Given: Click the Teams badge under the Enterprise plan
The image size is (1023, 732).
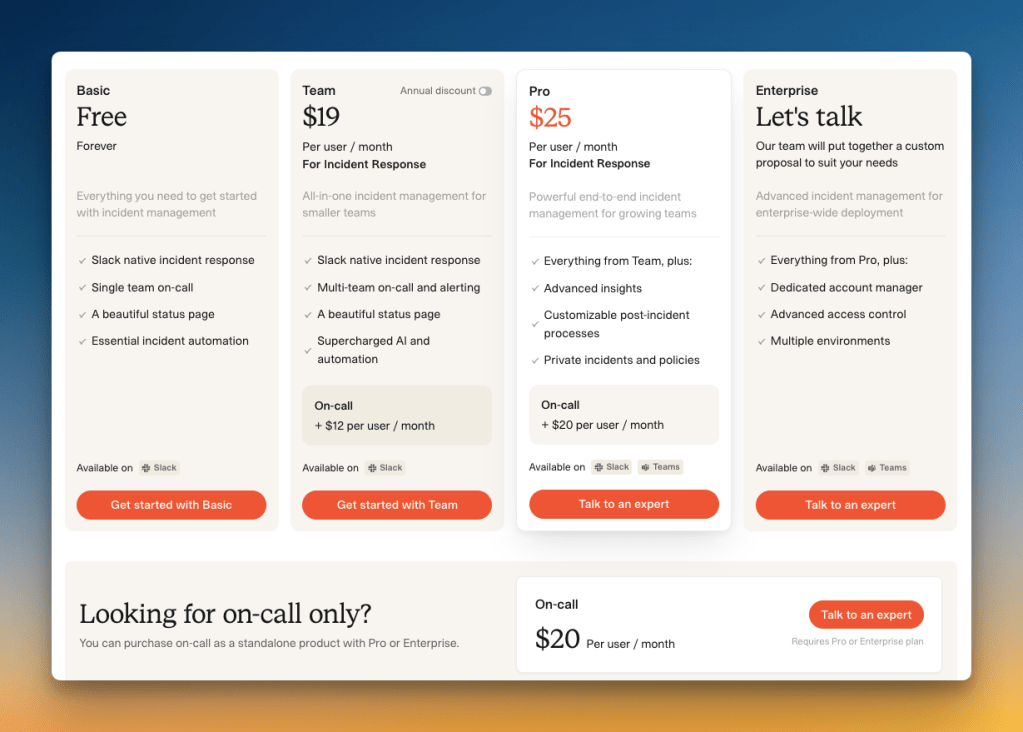Looking at the screenshot, I should 887,467.
